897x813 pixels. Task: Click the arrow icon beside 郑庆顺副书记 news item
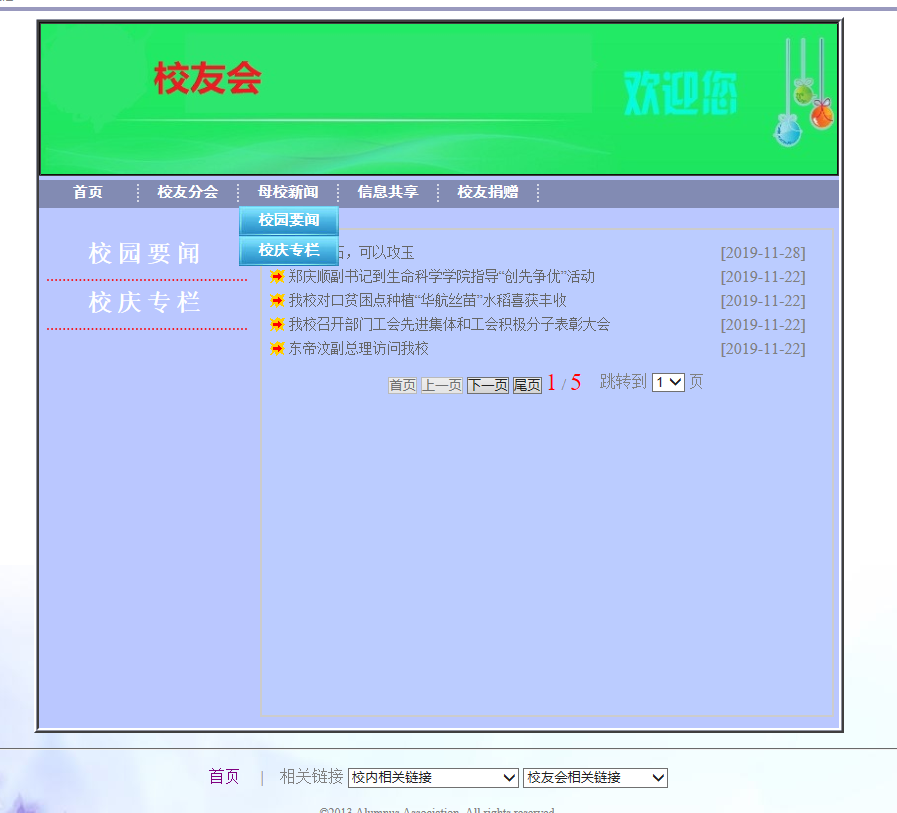coord(277,277)
